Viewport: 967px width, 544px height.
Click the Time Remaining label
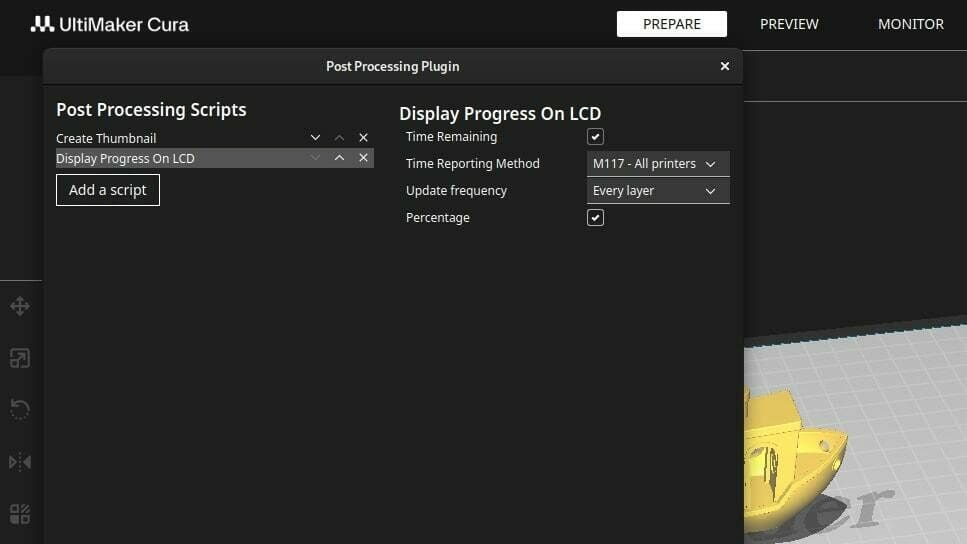click(x=451, y=136)
